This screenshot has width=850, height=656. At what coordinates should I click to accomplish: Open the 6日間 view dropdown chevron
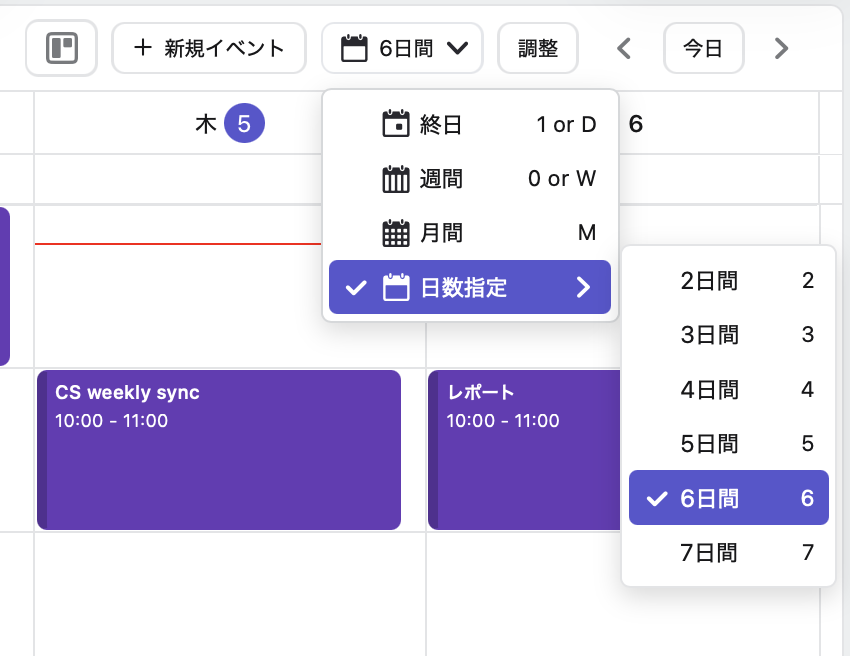click(459, 47)
